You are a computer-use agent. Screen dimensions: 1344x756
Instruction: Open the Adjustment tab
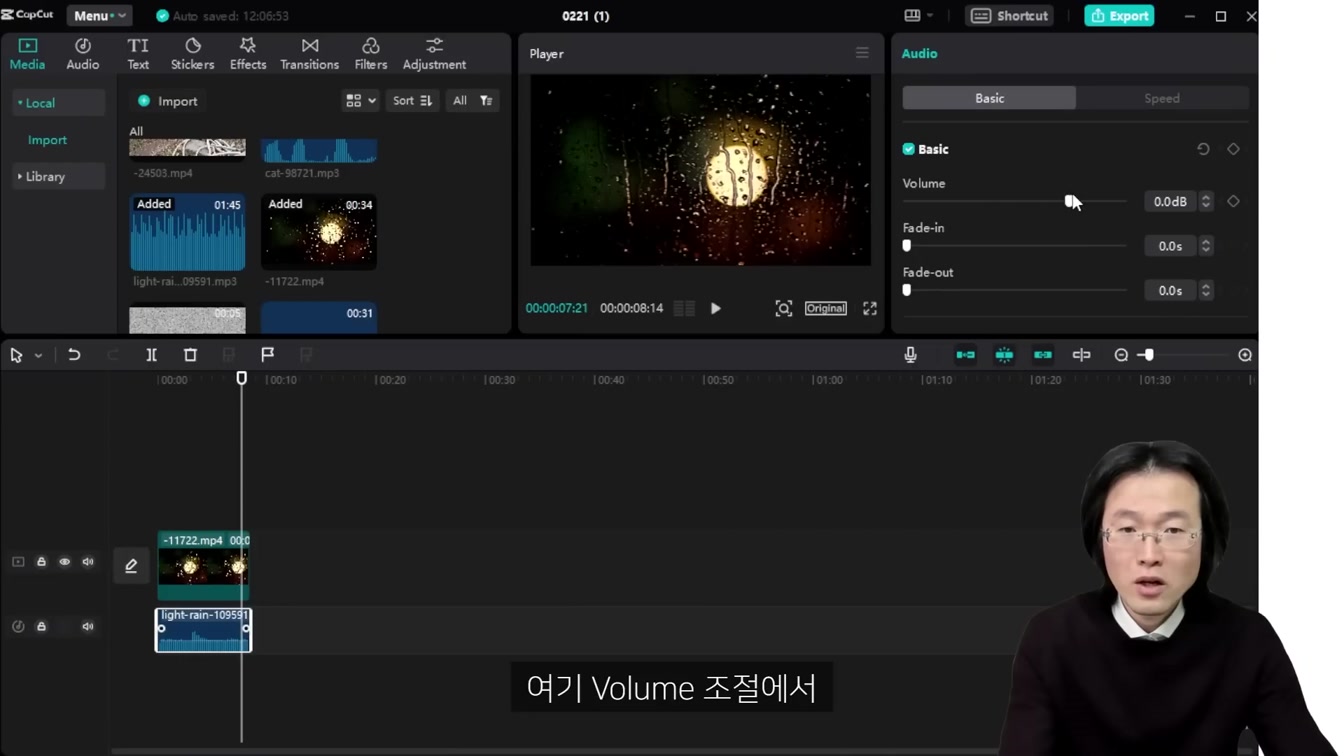pos(434,54)
